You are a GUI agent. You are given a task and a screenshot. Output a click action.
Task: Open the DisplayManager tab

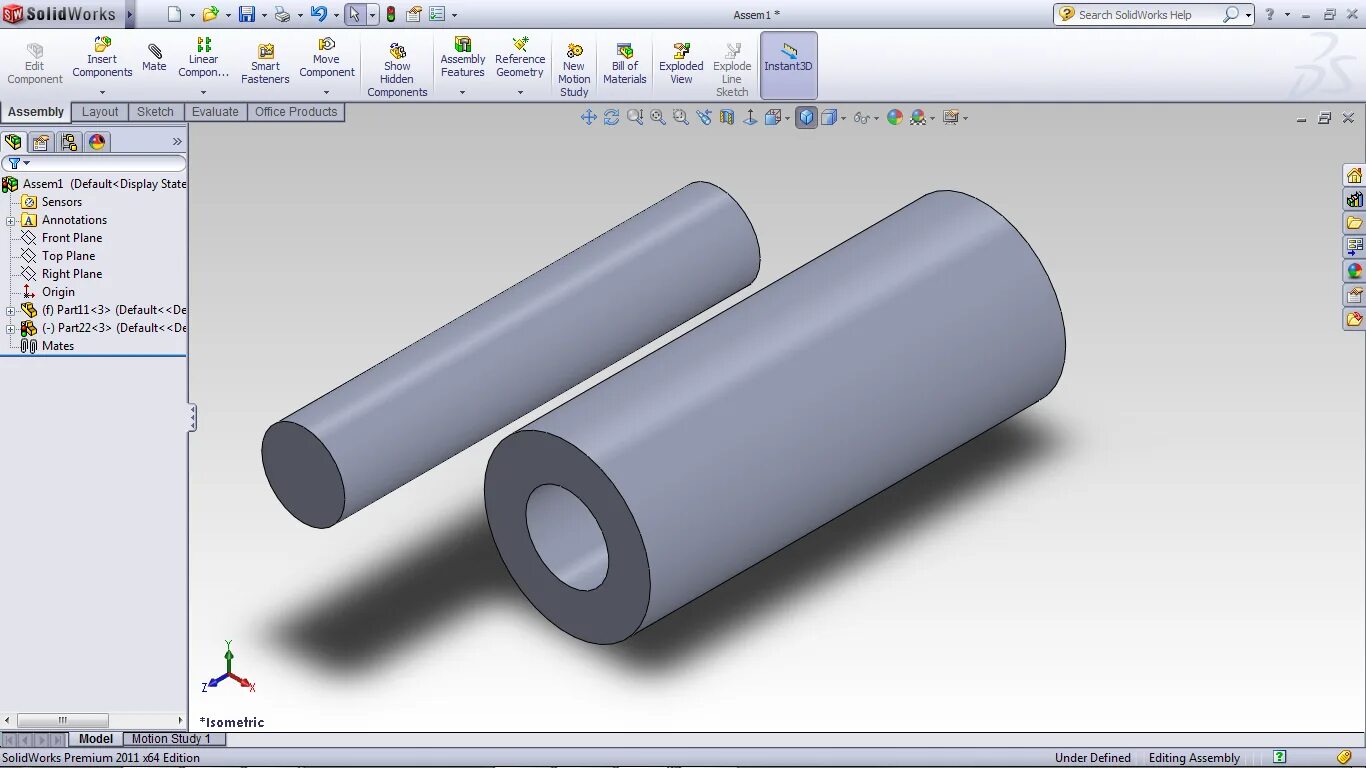[97, 142]
